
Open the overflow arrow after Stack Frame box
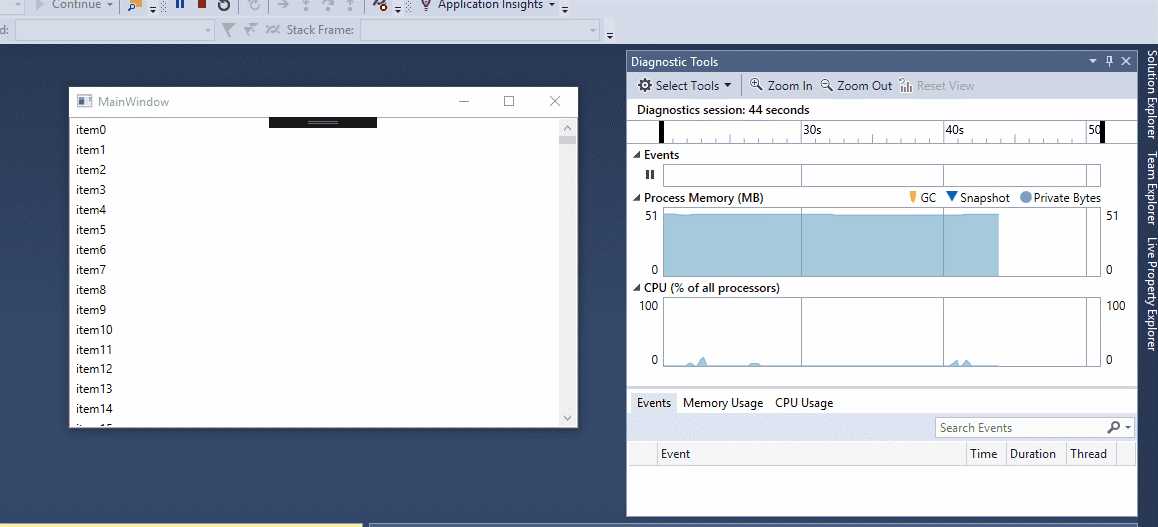point(609,34)
